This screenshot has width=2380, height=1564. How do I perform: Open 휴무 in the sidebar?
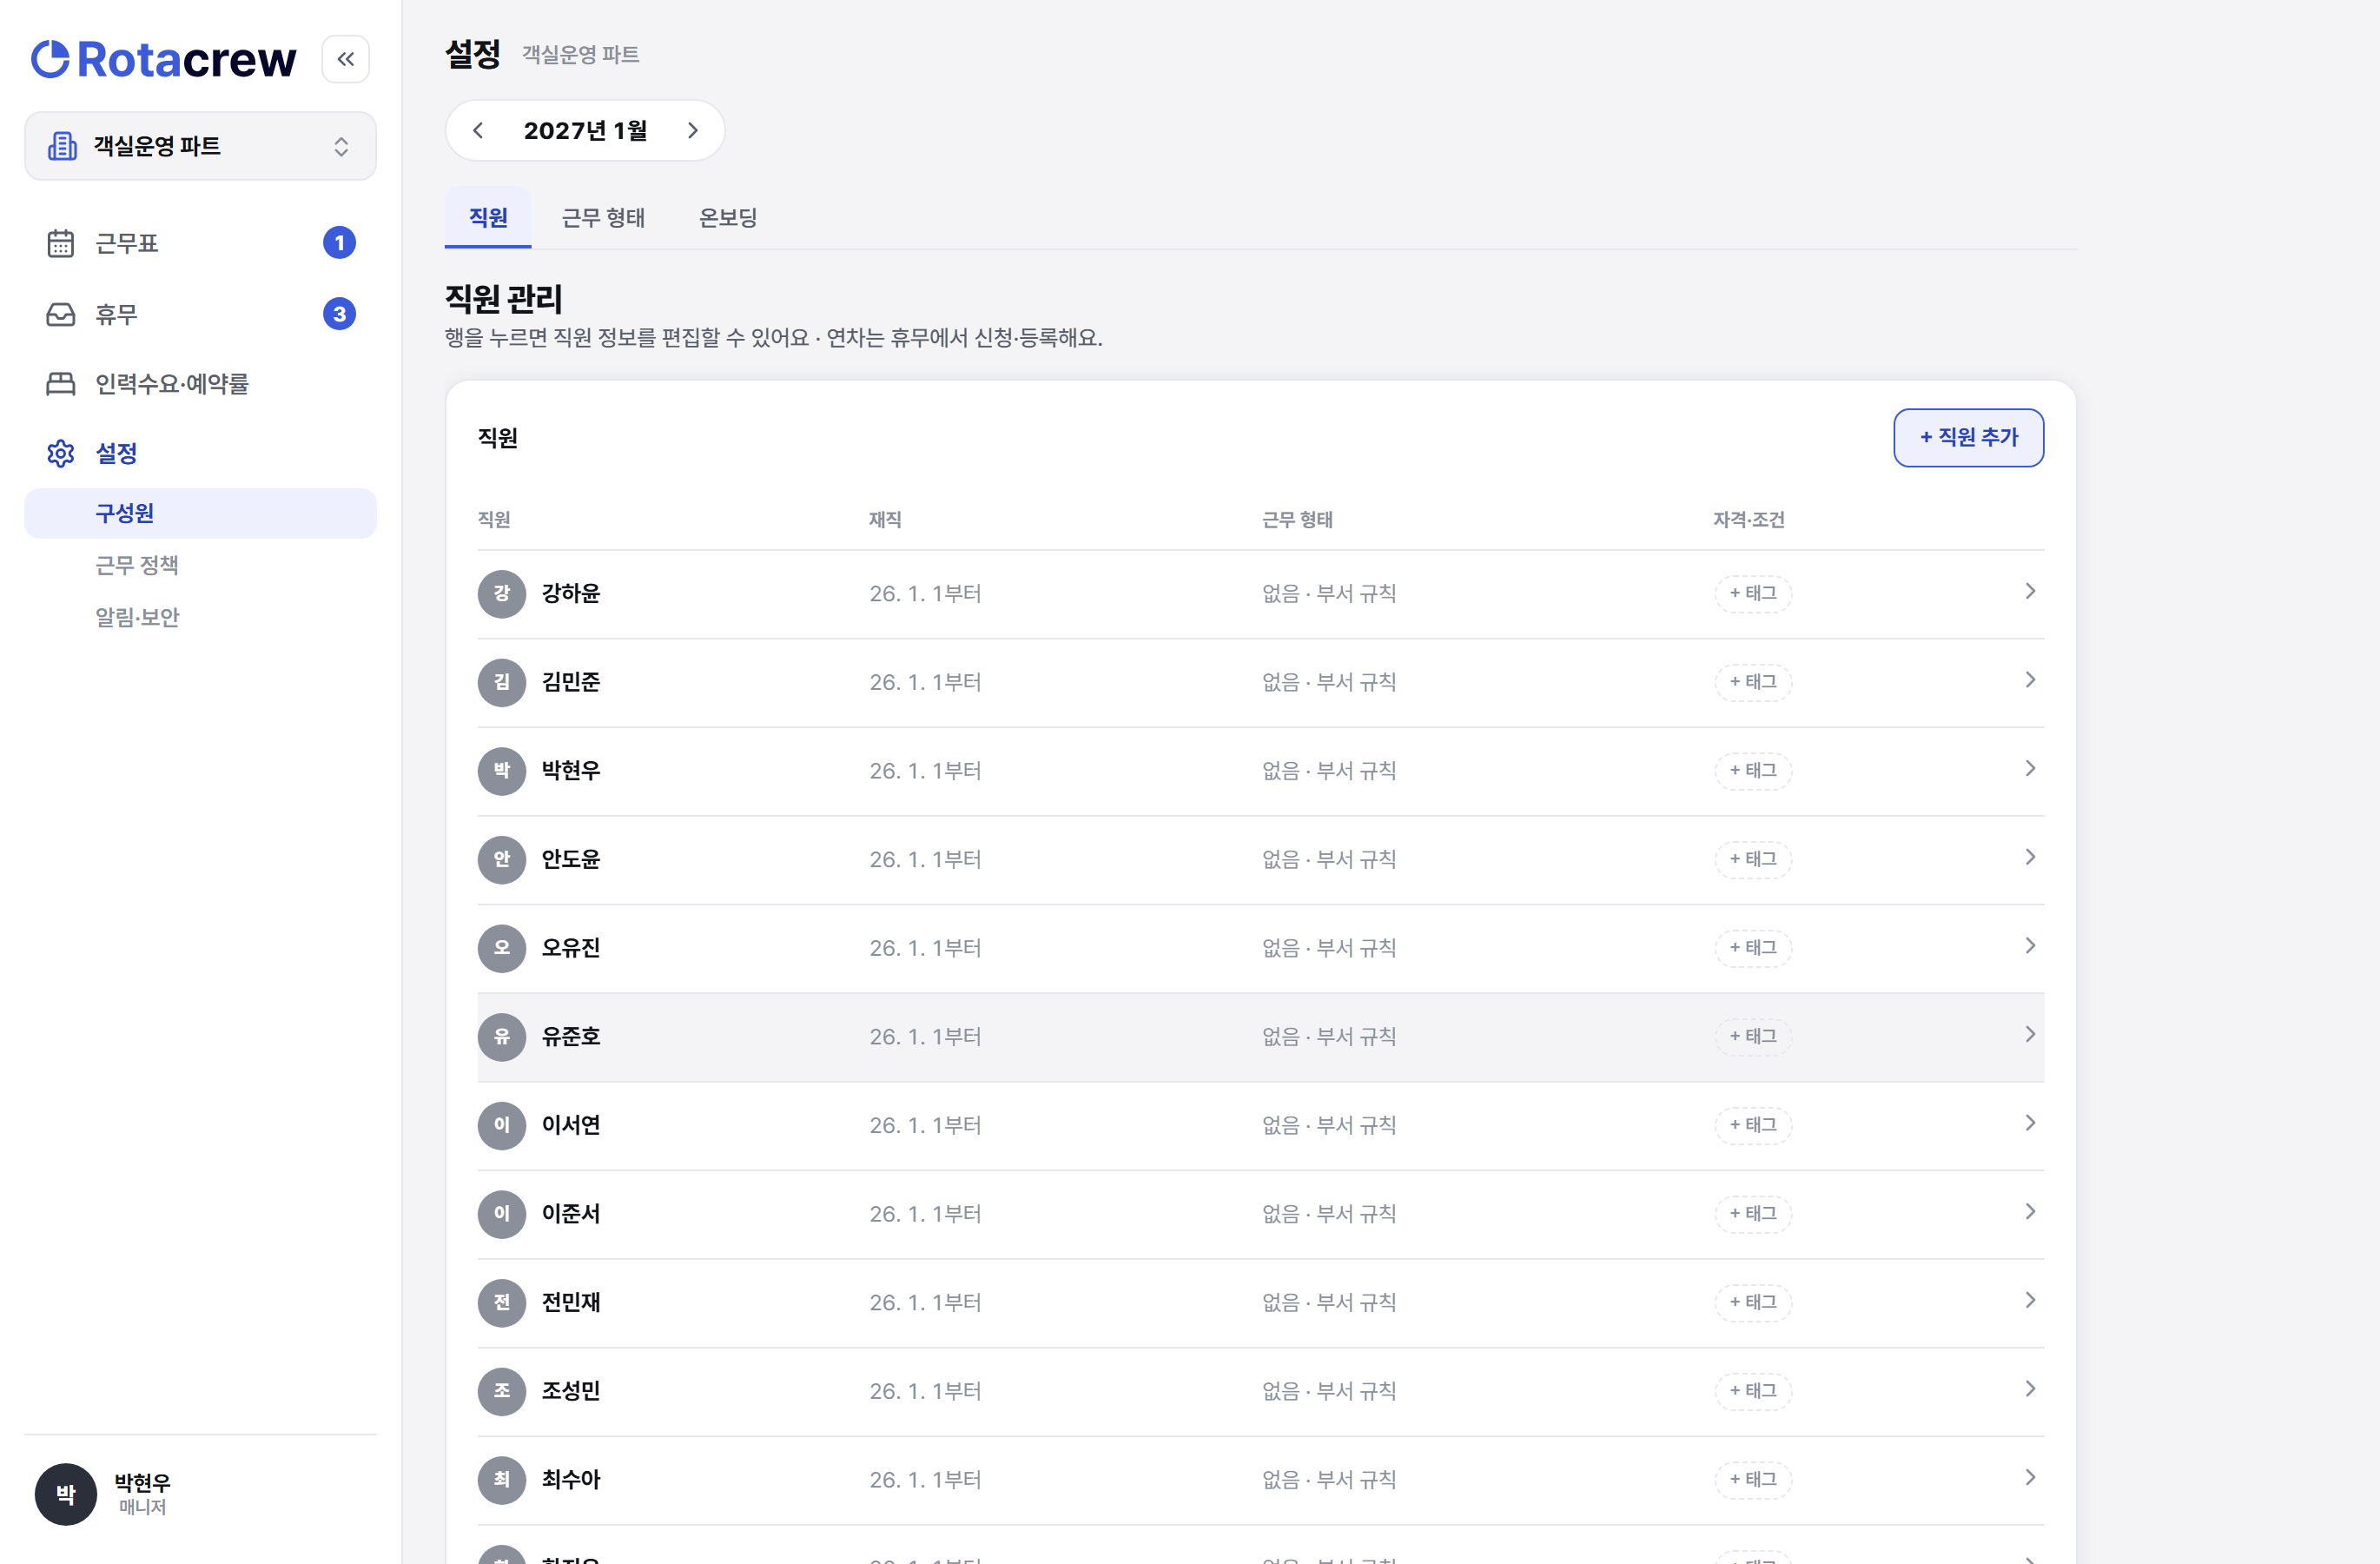click(200, 314)
